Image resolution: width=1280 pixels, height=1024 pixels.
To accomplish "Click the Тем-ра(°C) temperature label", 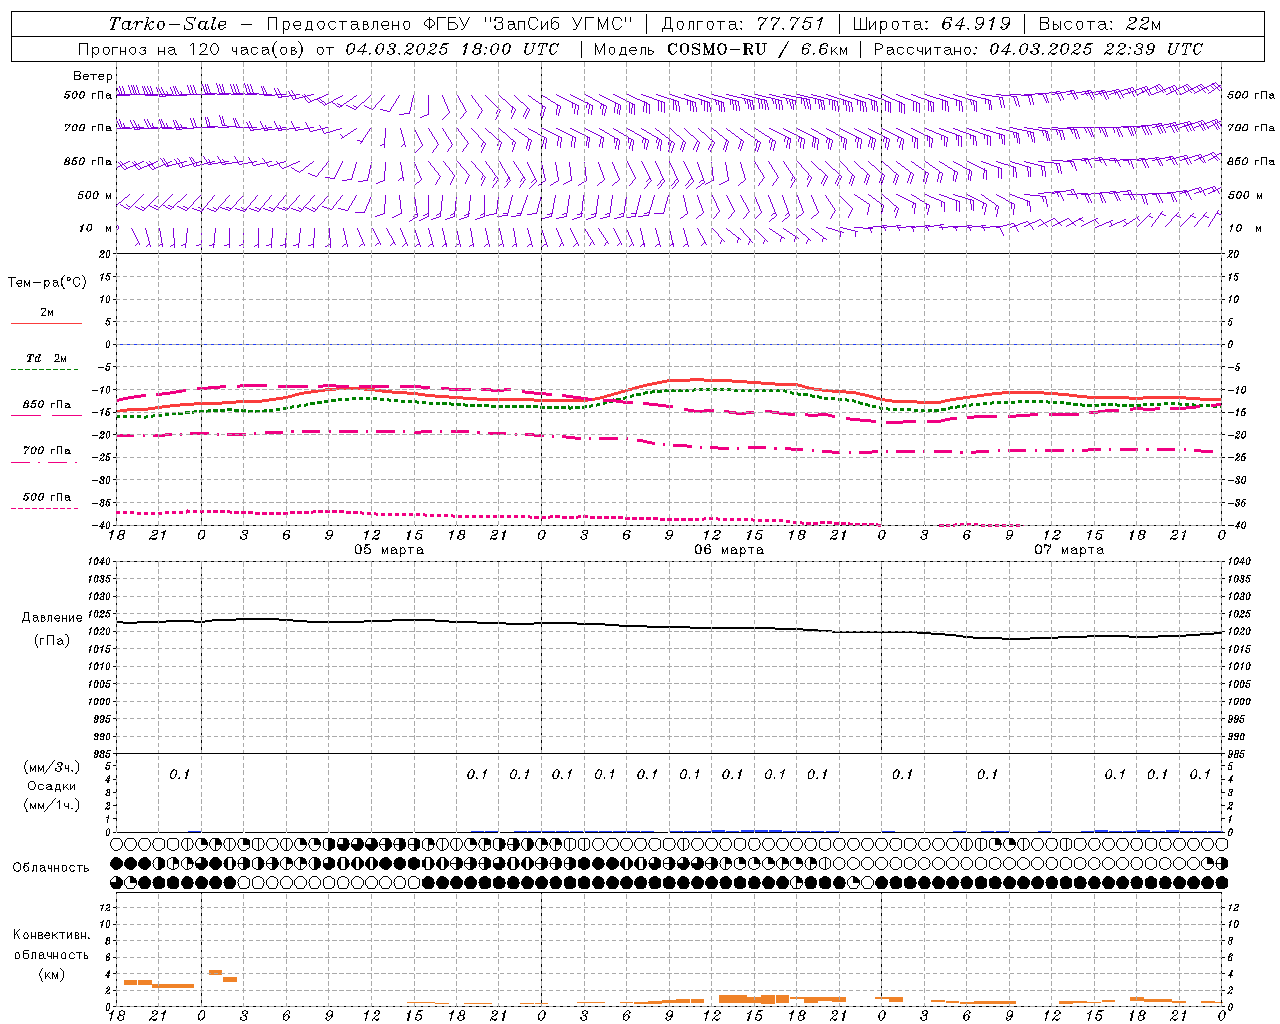I will pos(47,283).
